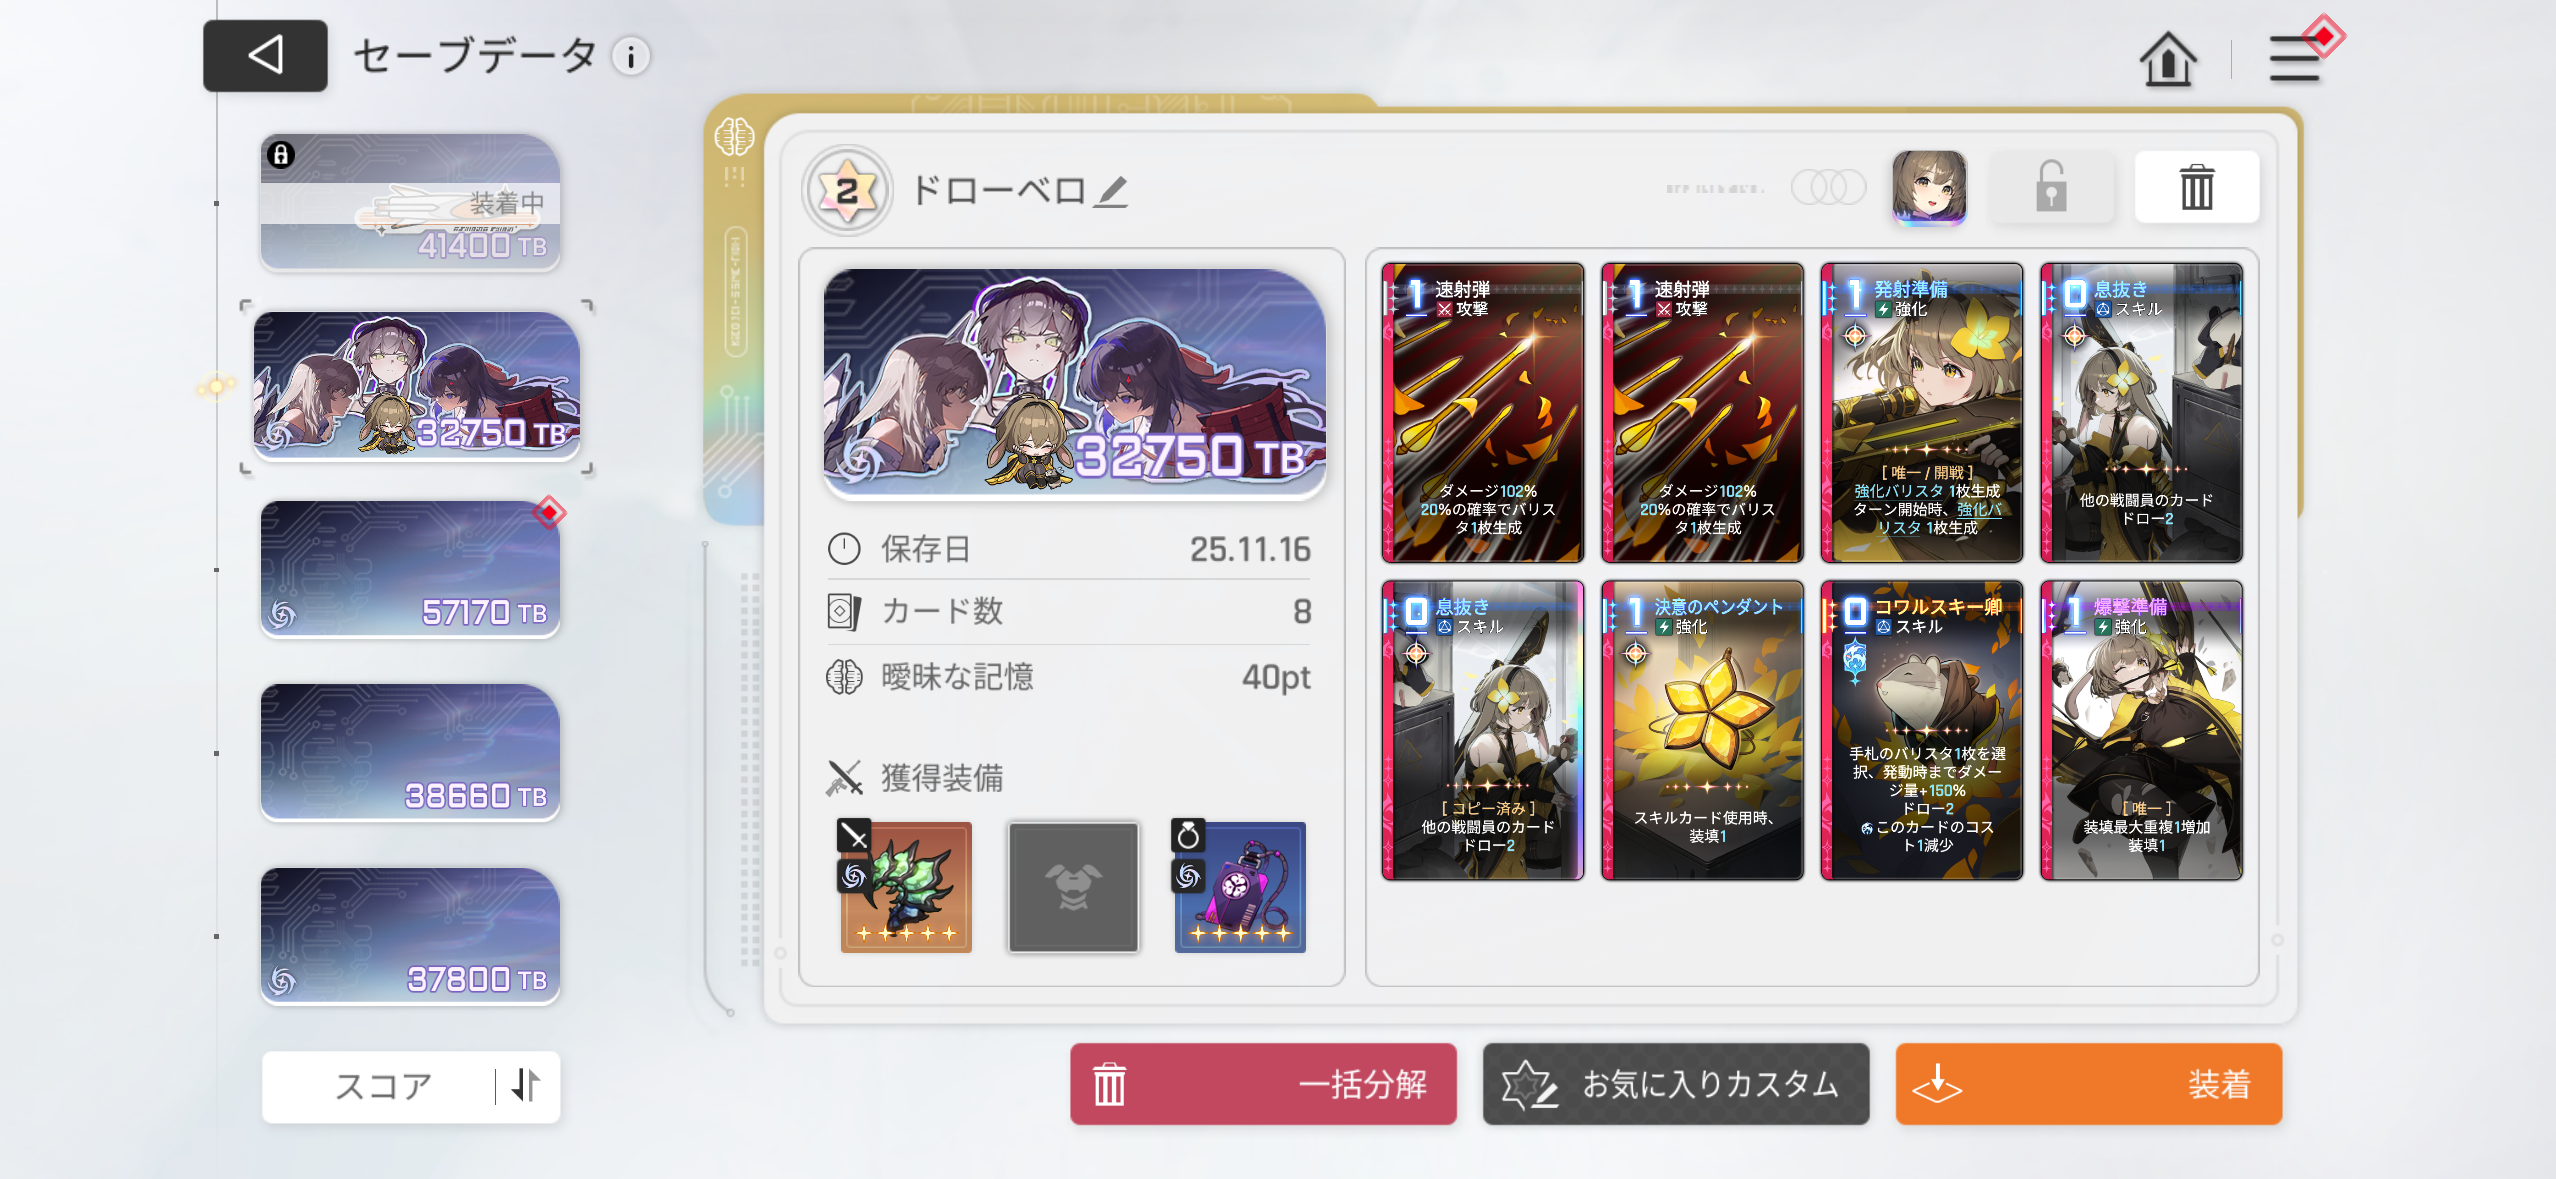
Task: Open the コワルスキー卿 skill card
Action: [1922, 730]
